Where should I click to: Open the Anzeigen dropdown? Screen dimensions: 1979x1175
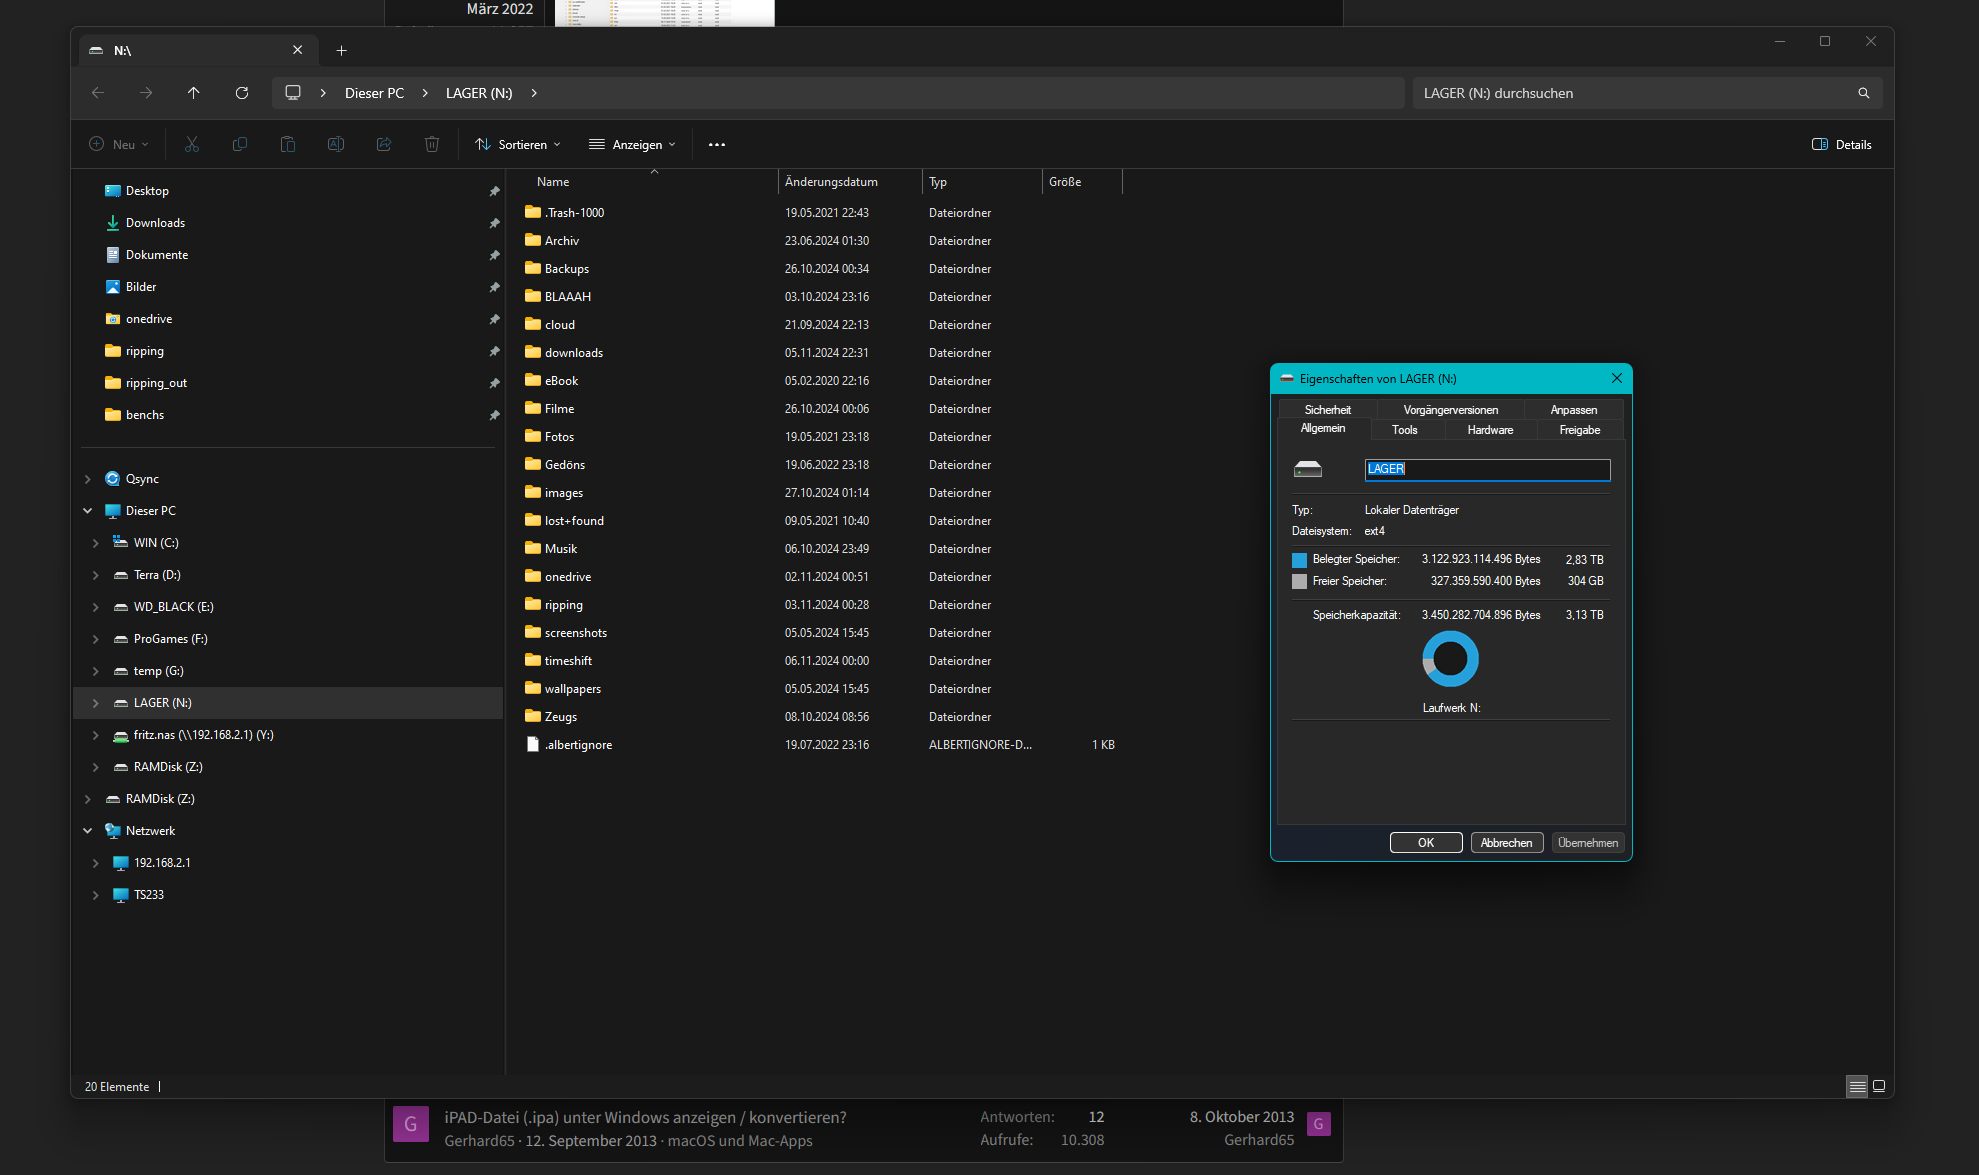[x=632, y=144]
